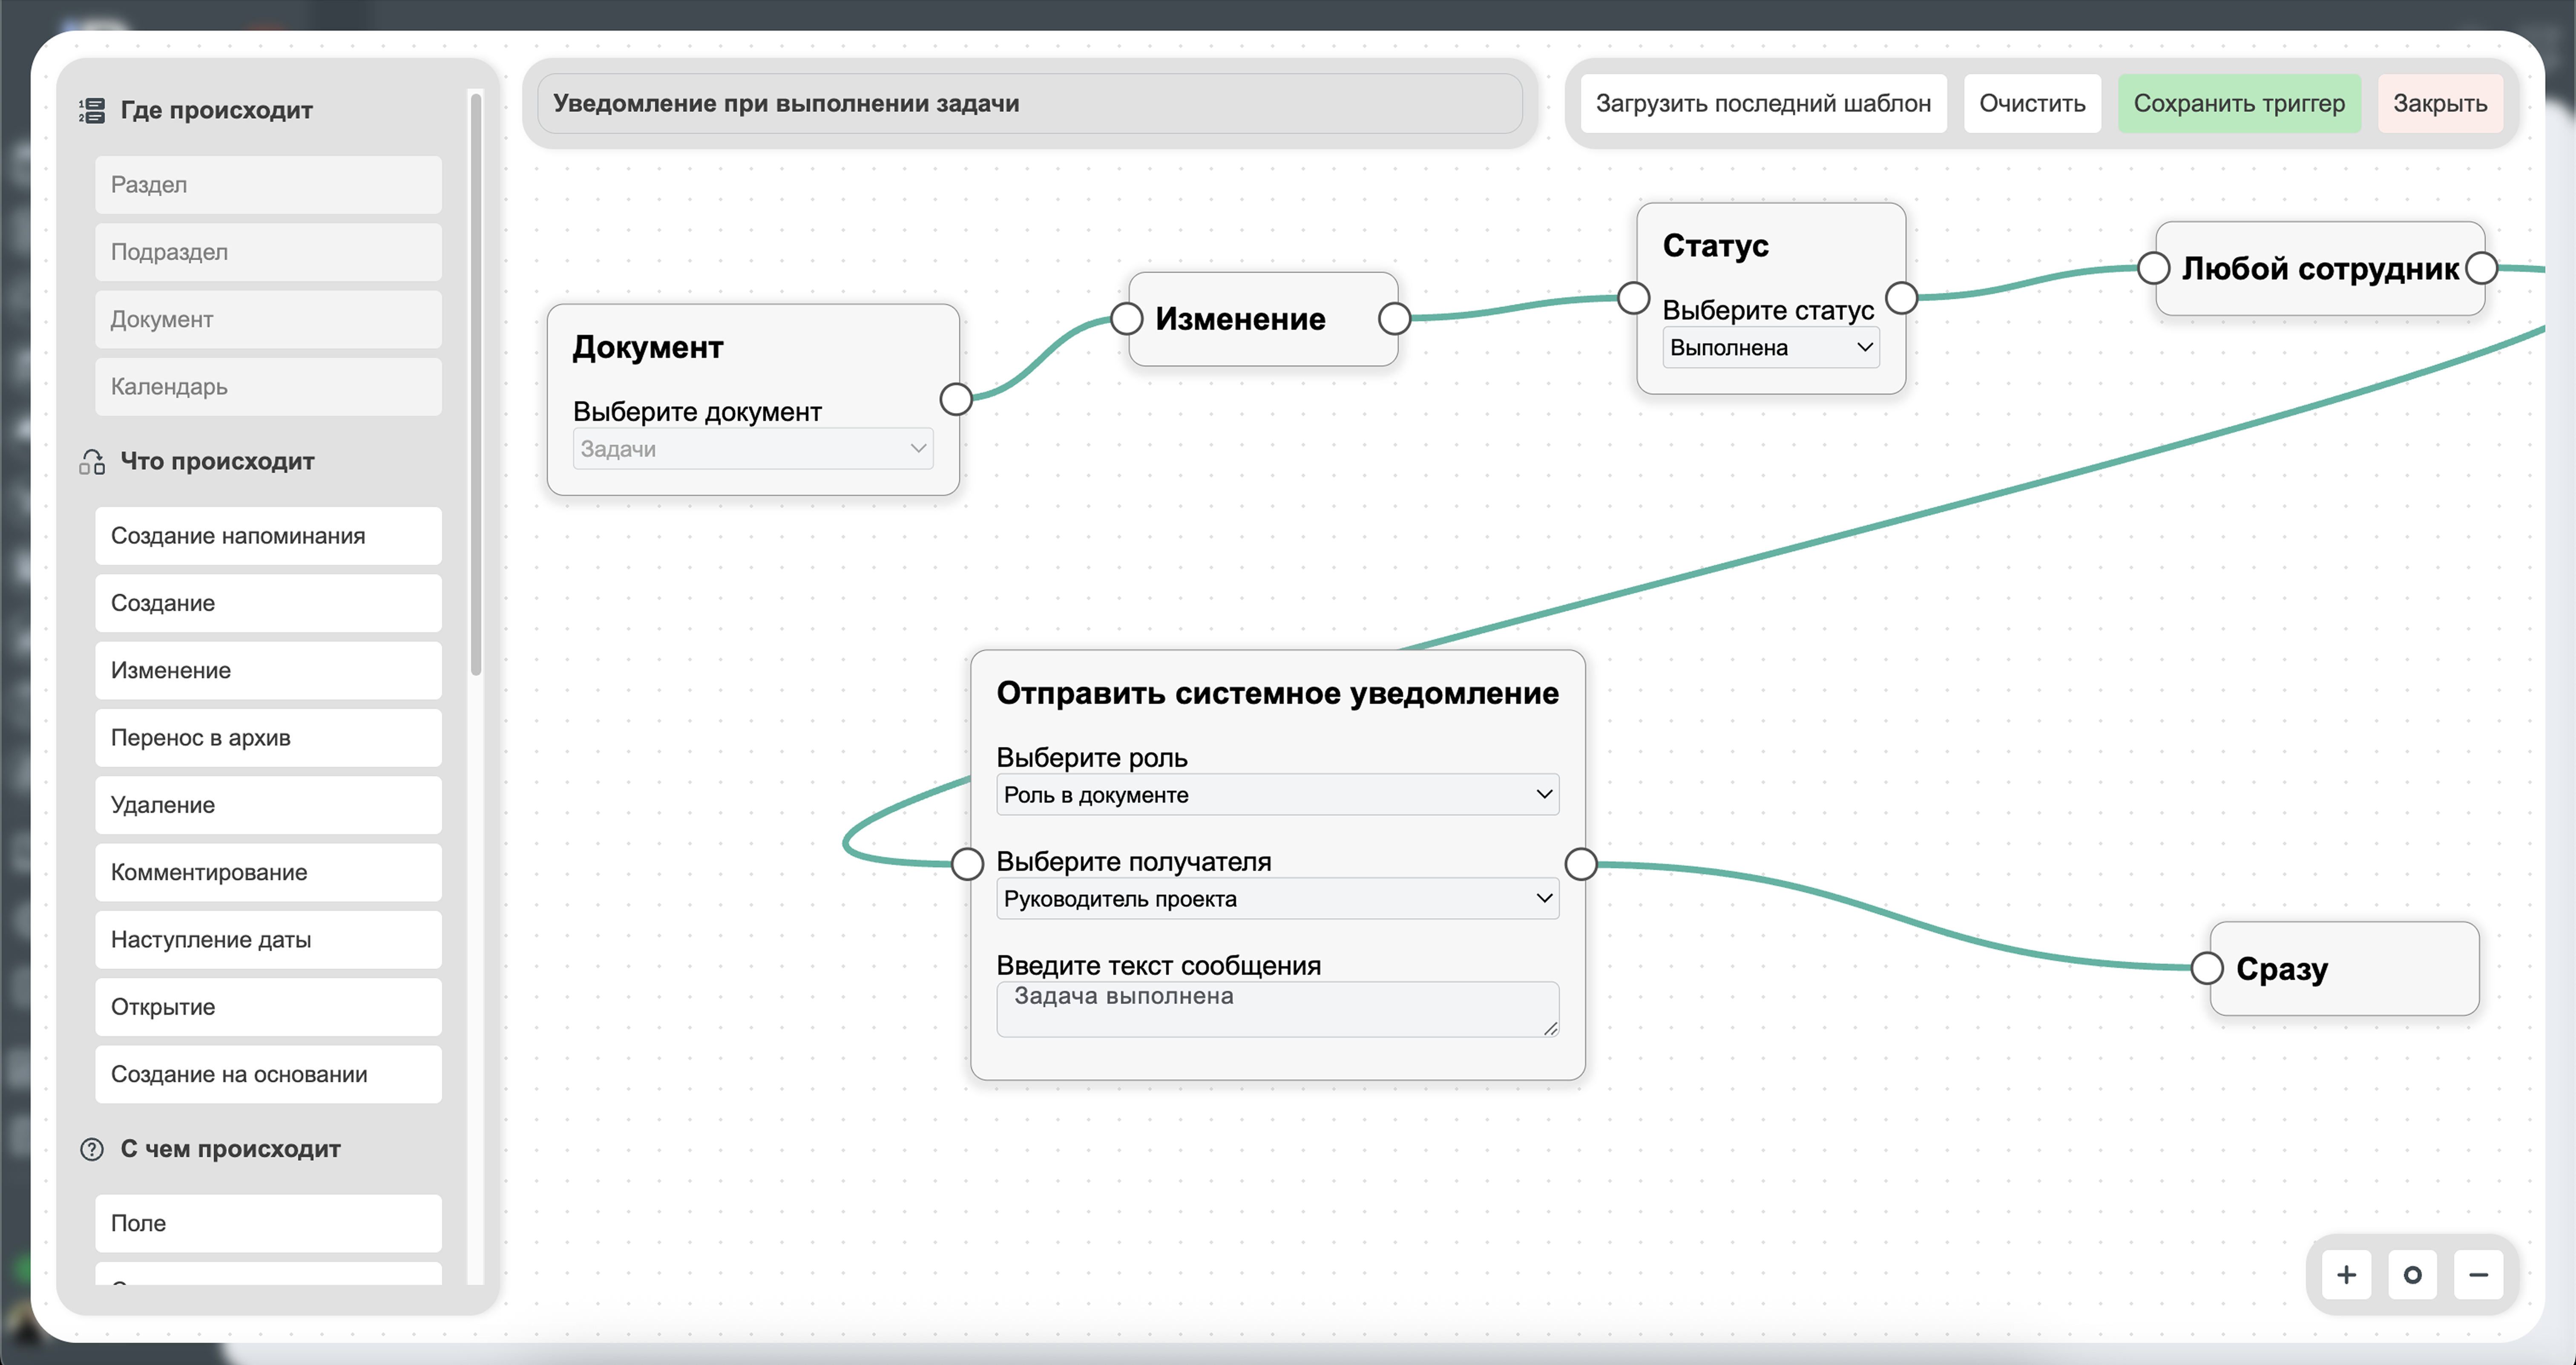Screen dimensions: 2576x1365
Task: Click the sidebar vertical scrollbar
Action: click(x=476, y=385)
